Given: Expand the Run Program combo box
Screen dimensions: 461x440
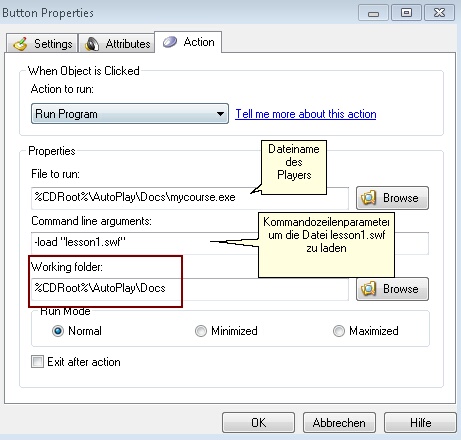Looking at the screenshot, I should [130, 114].
